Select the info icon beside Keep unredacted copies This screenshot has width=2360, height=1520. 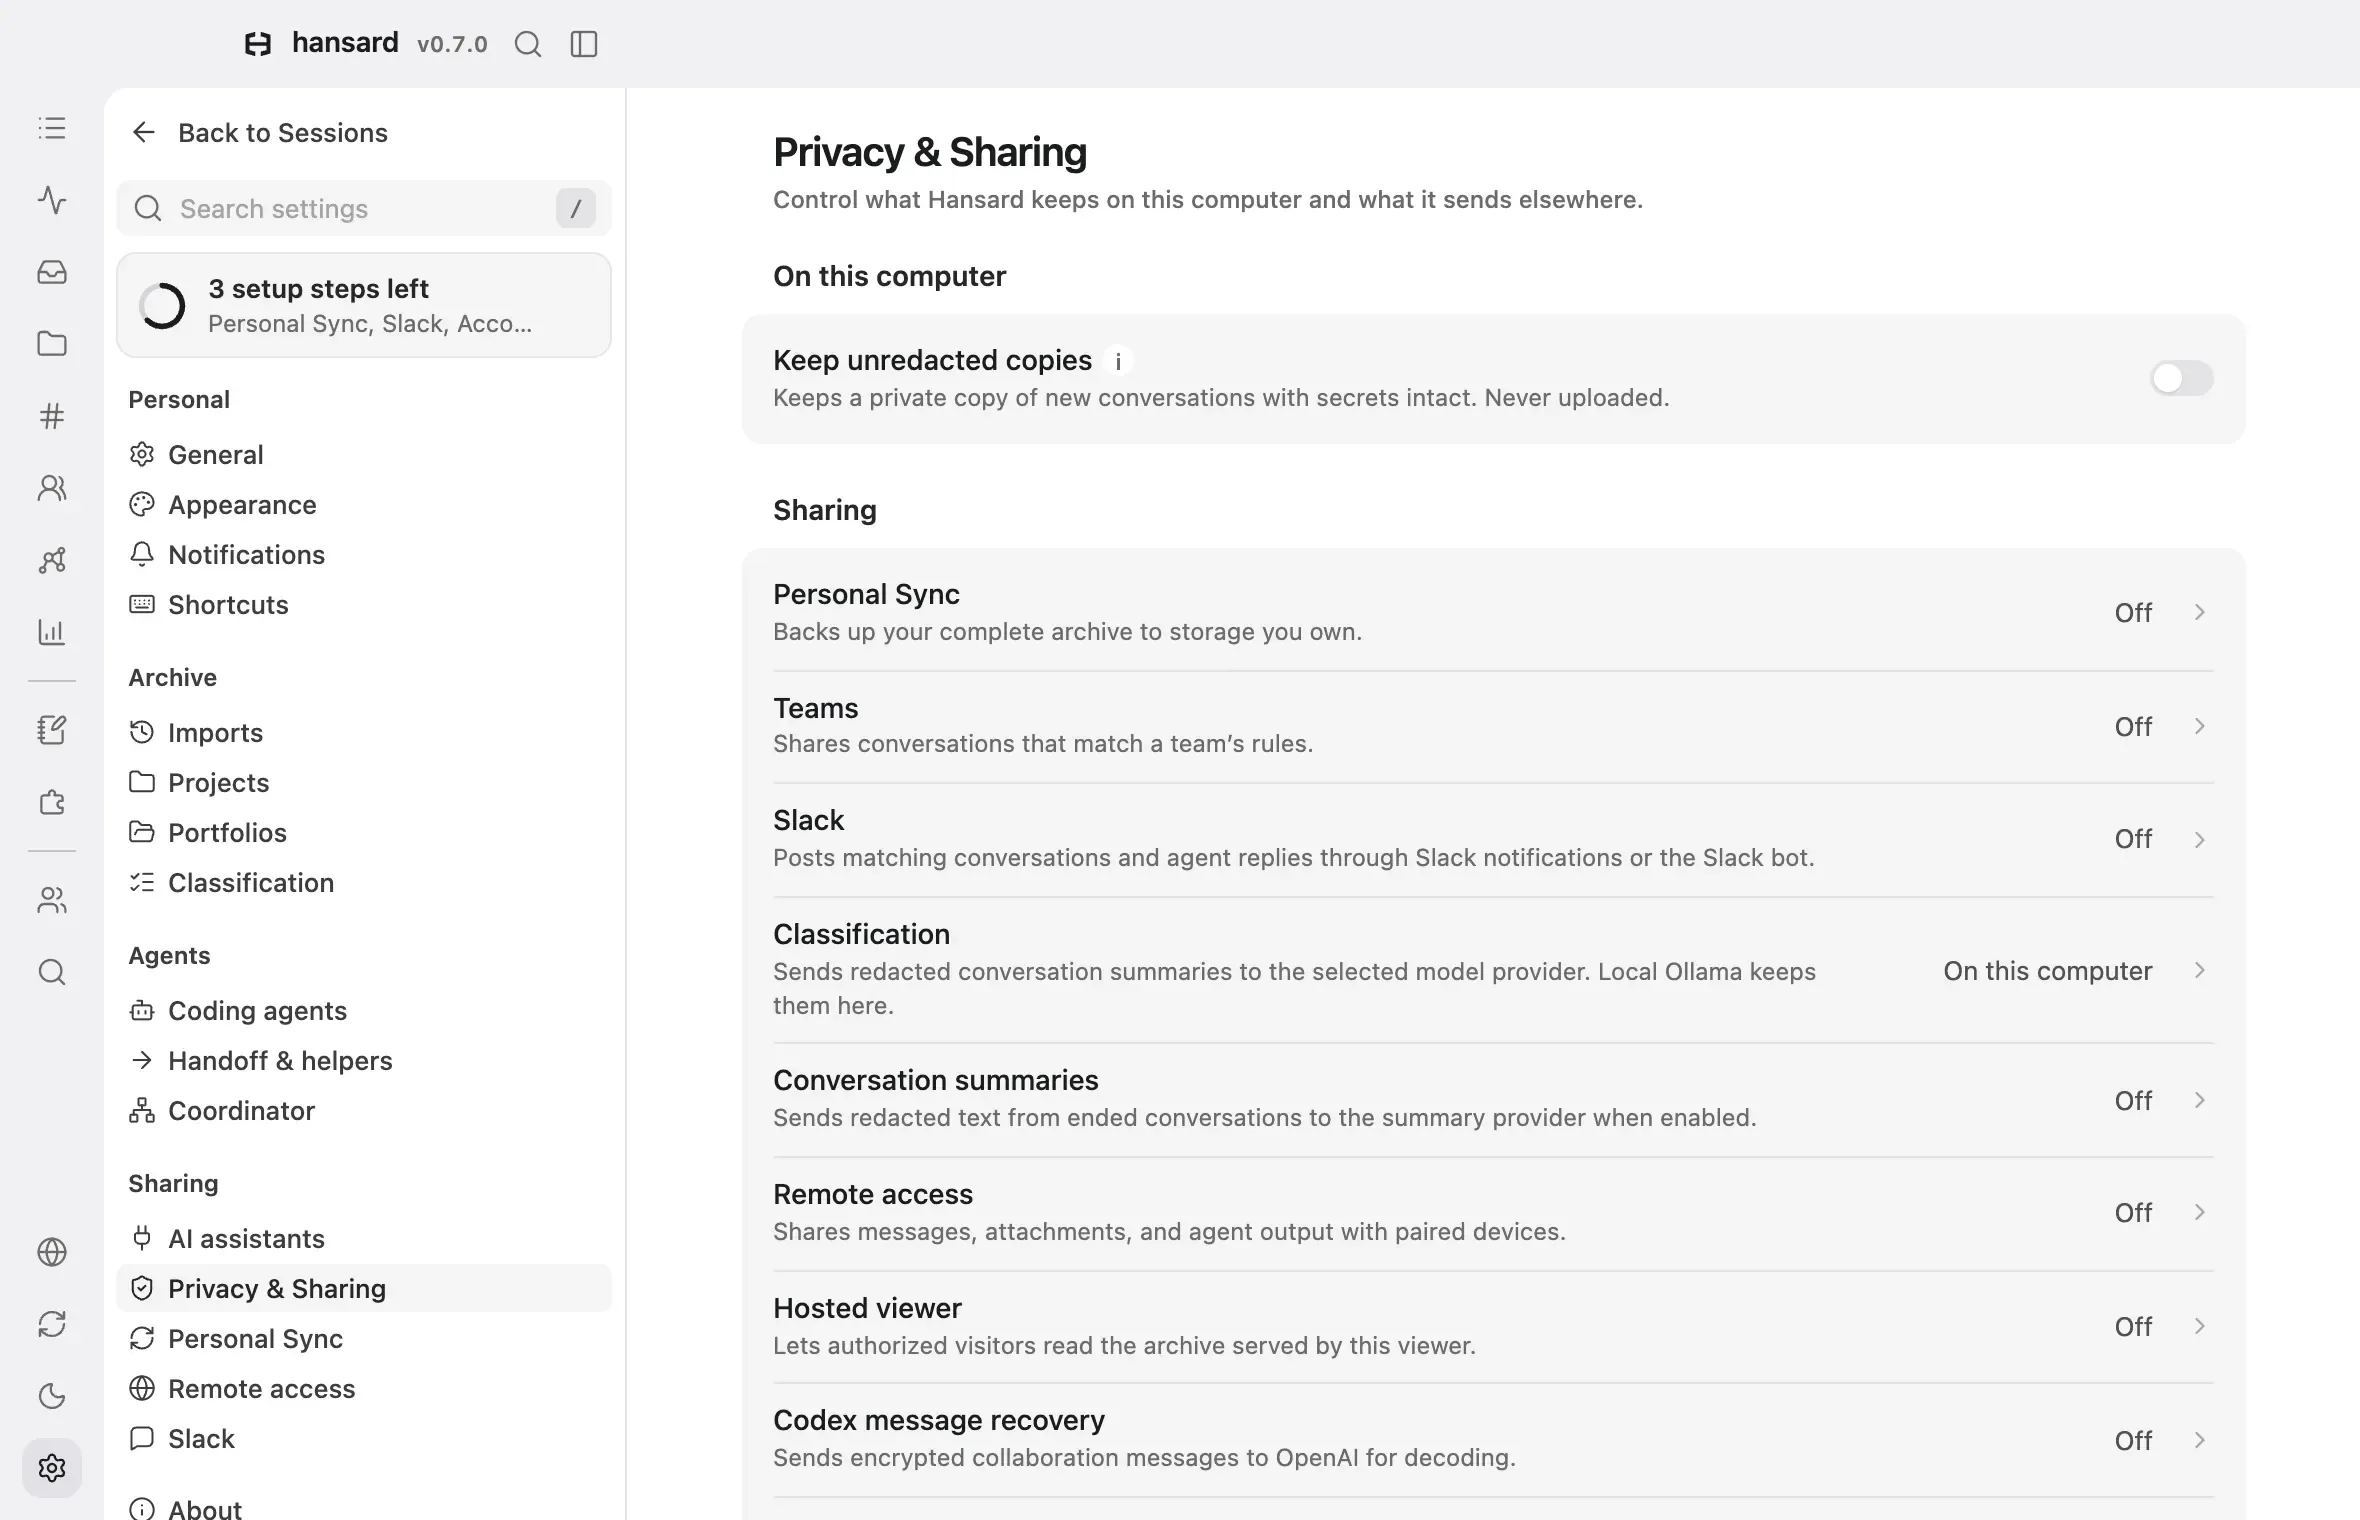1118,361
